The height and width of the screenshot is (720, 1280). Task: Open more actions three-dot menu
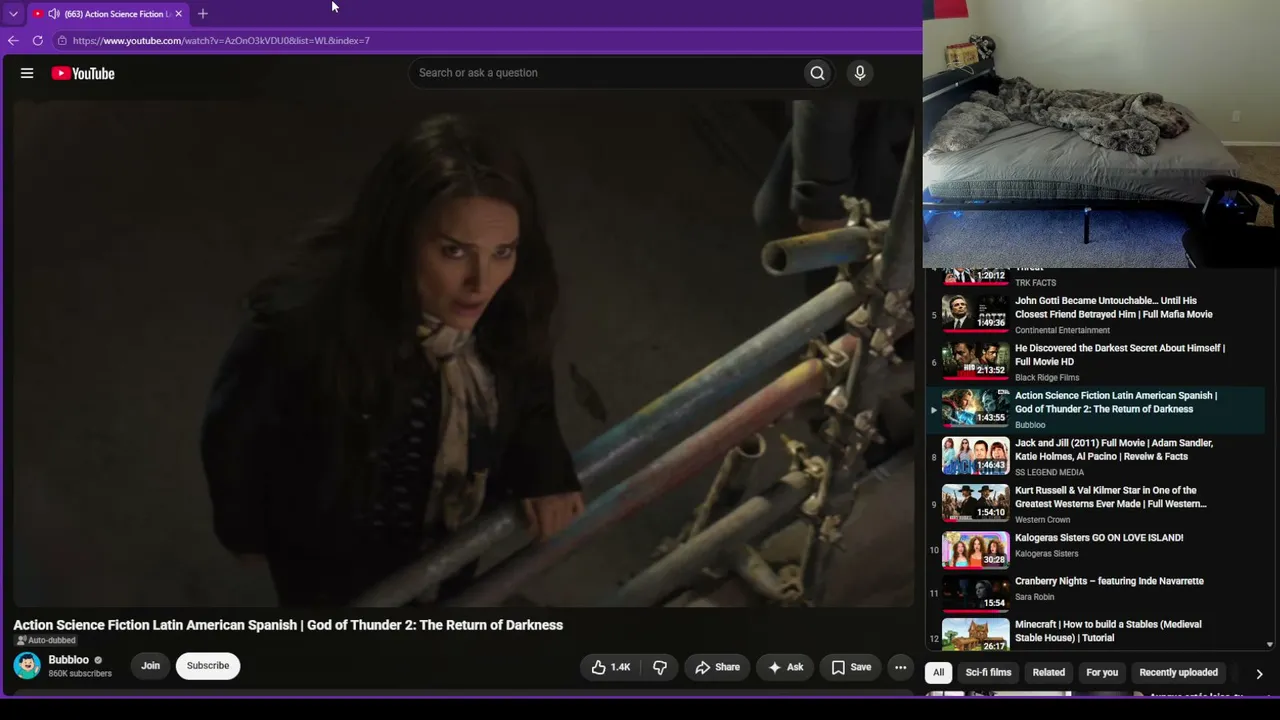click(x=900, y=667)
